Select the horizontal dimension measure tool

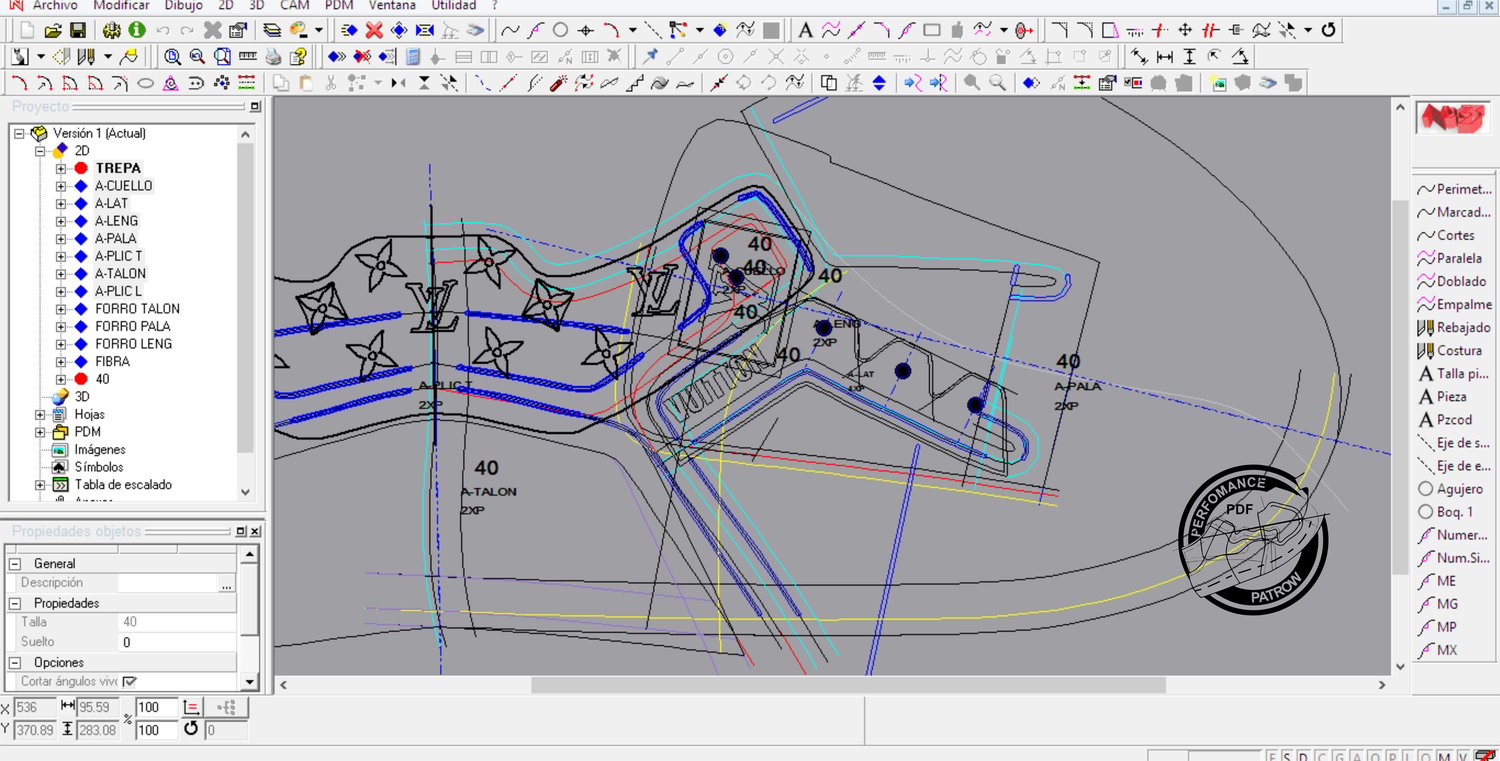coord(1164,56)
